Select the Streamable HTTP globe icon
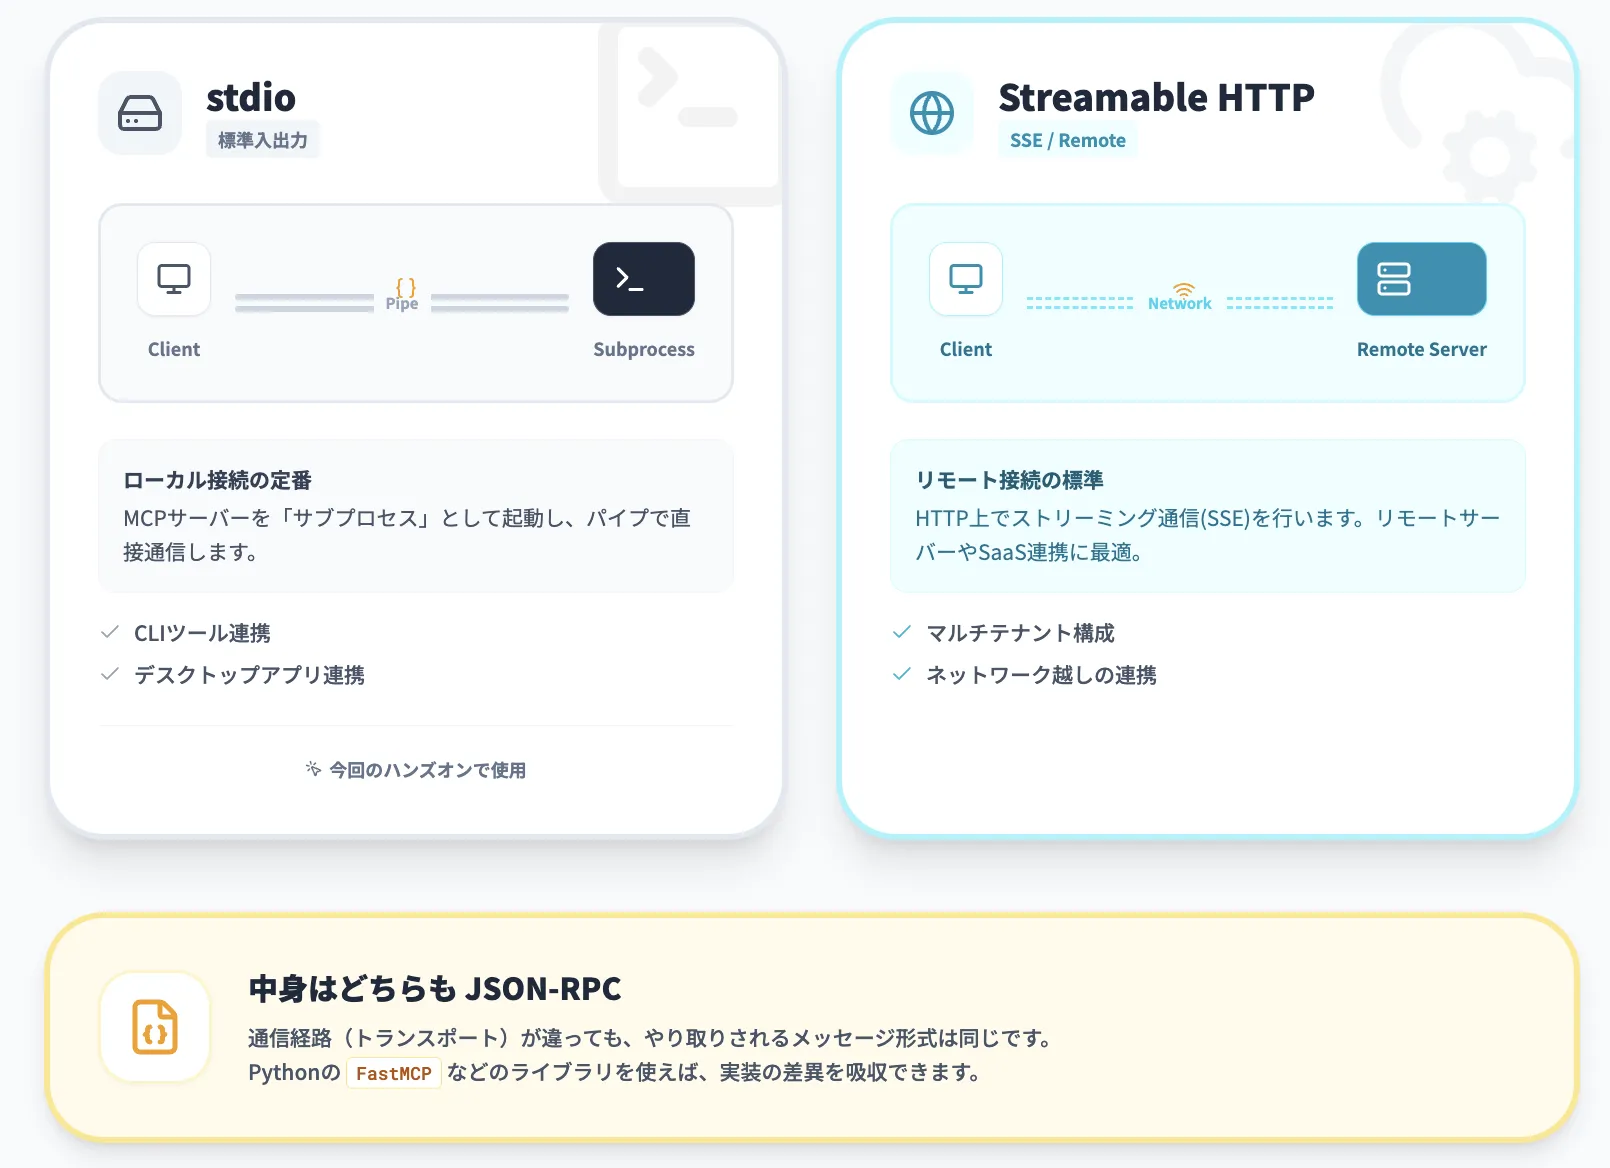 (931, 113)
